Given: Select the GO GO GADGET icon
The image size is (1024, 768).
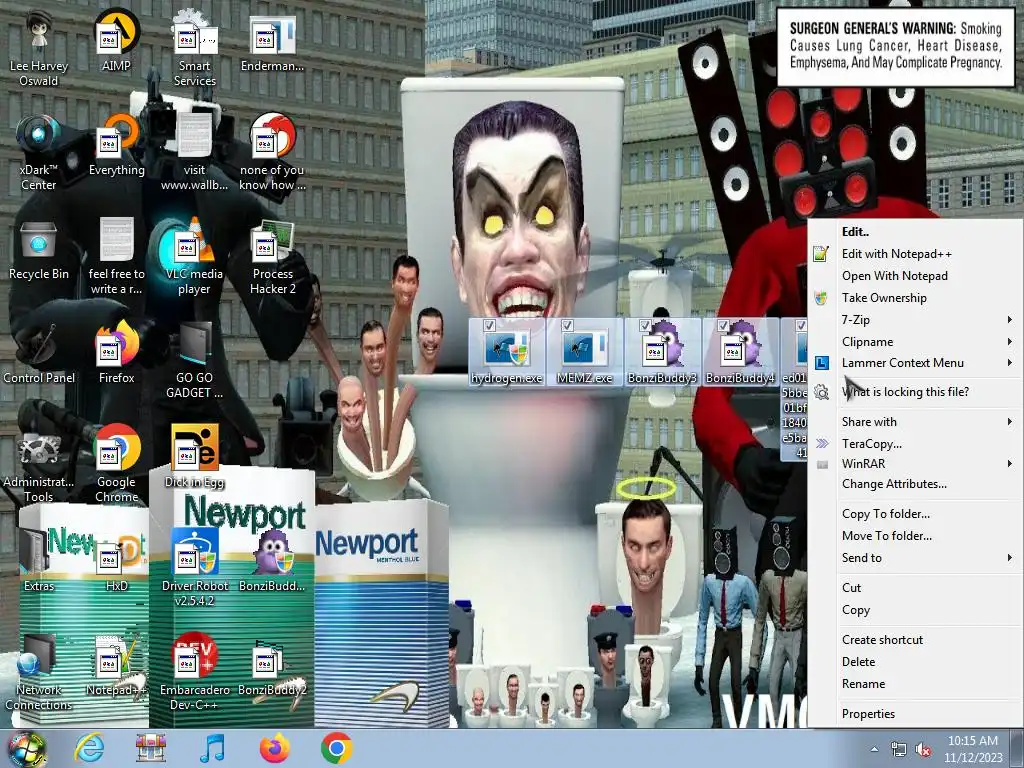Looking at the screenshot, I should [195, 362].
